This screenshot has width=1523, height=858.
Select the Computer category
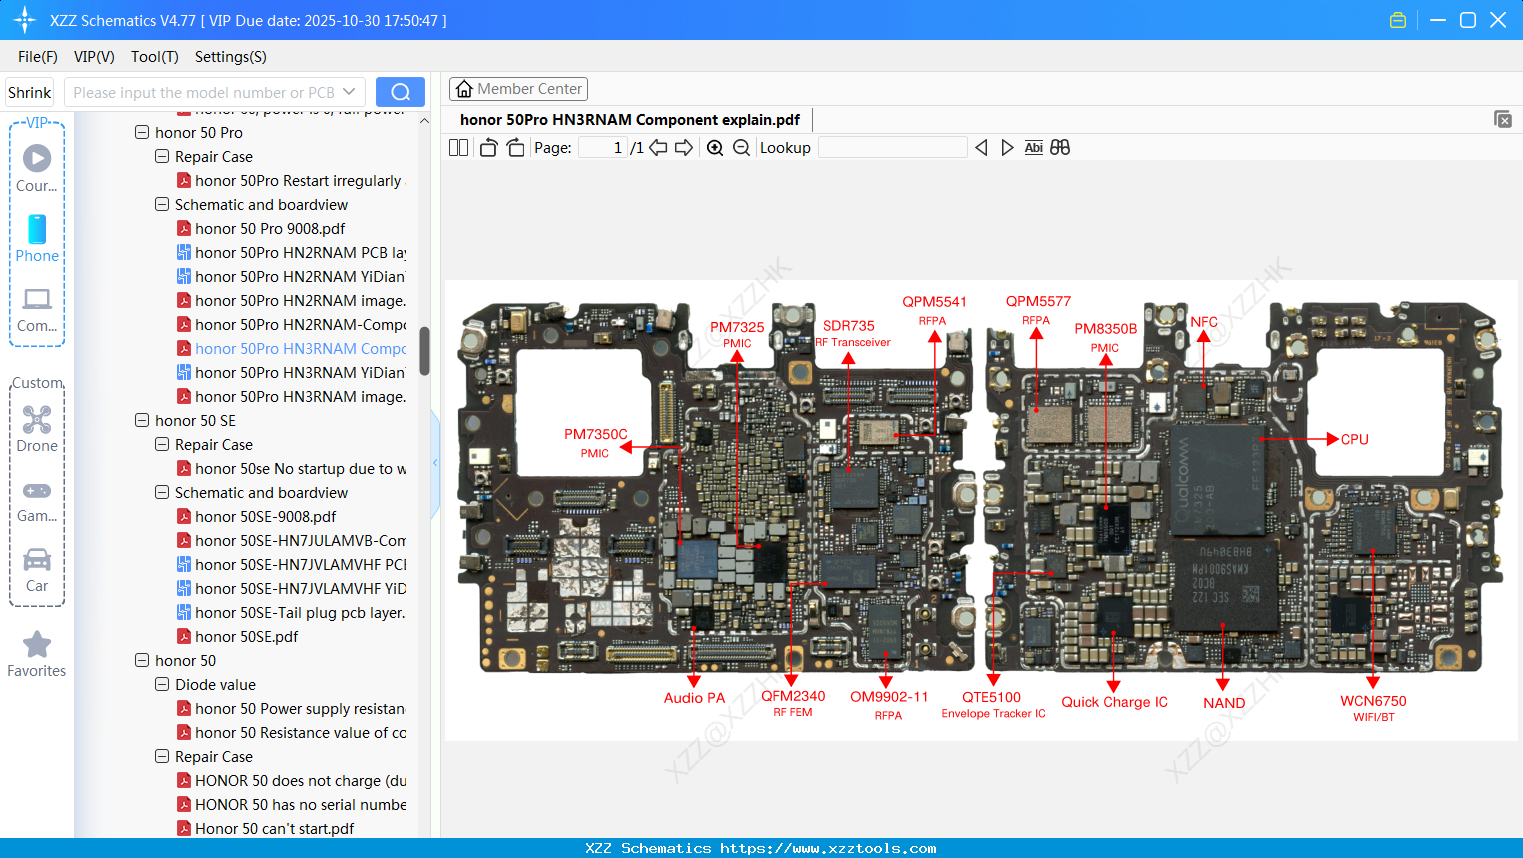pyautogui.click(x=37, y=310)
